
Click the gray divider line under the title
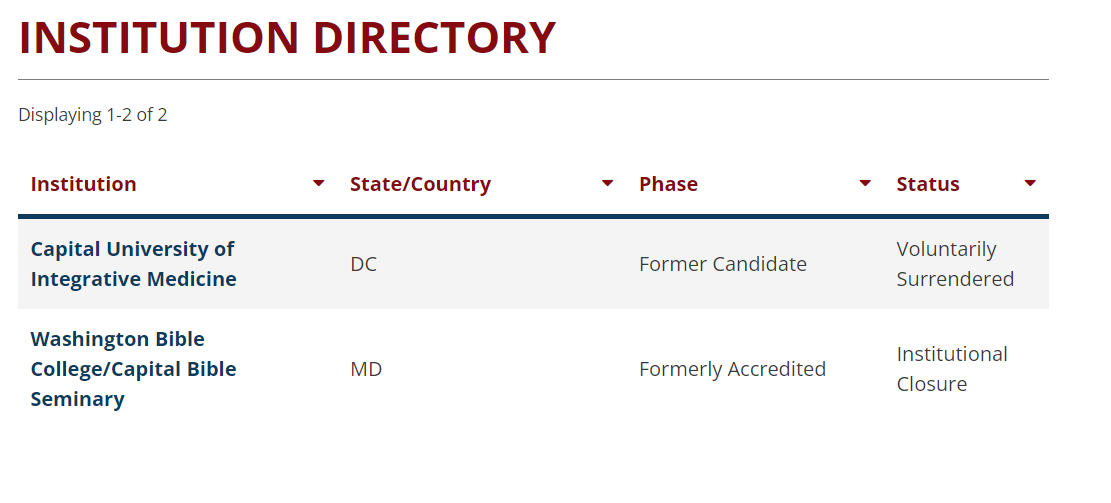pyautogui.click(x=533, y=79)
